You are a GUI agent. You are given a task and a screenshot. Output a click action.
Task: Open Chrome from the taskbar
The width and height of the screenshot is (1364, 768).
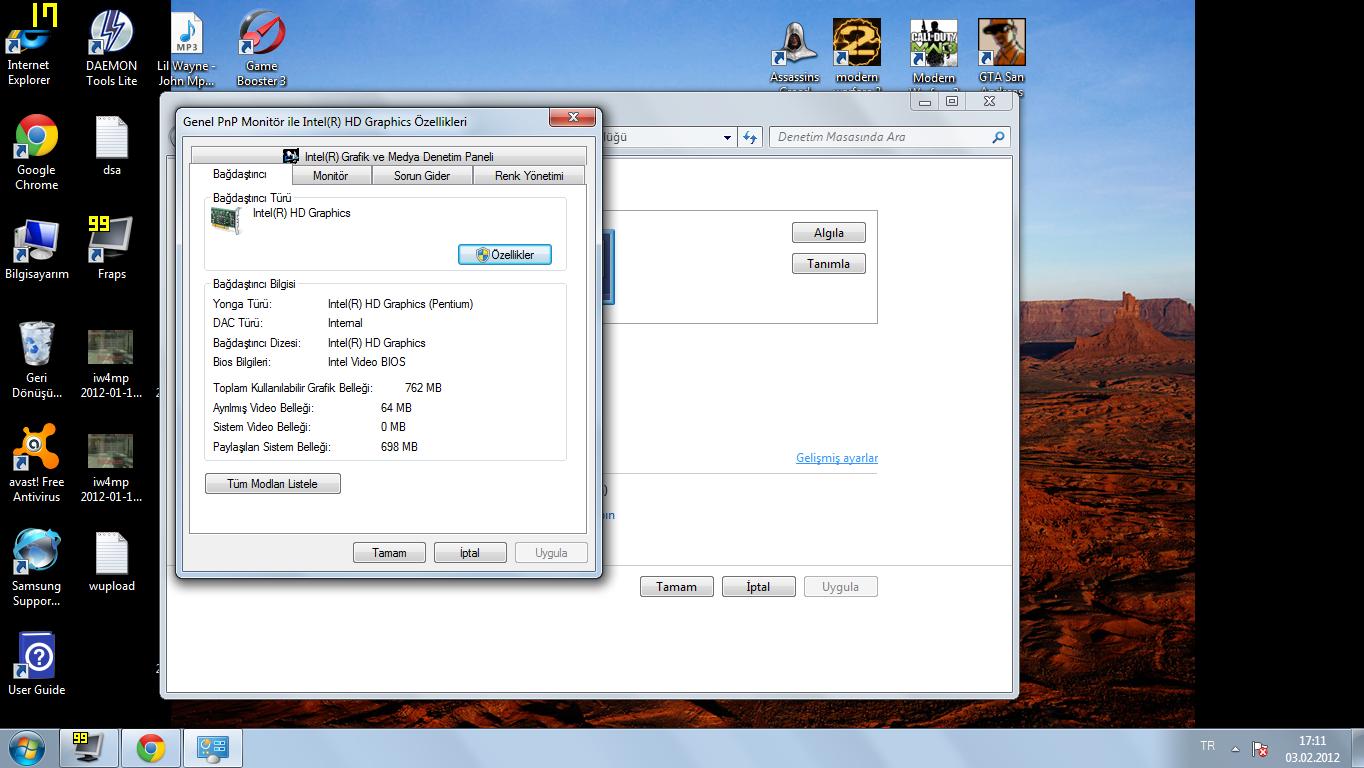151,748
